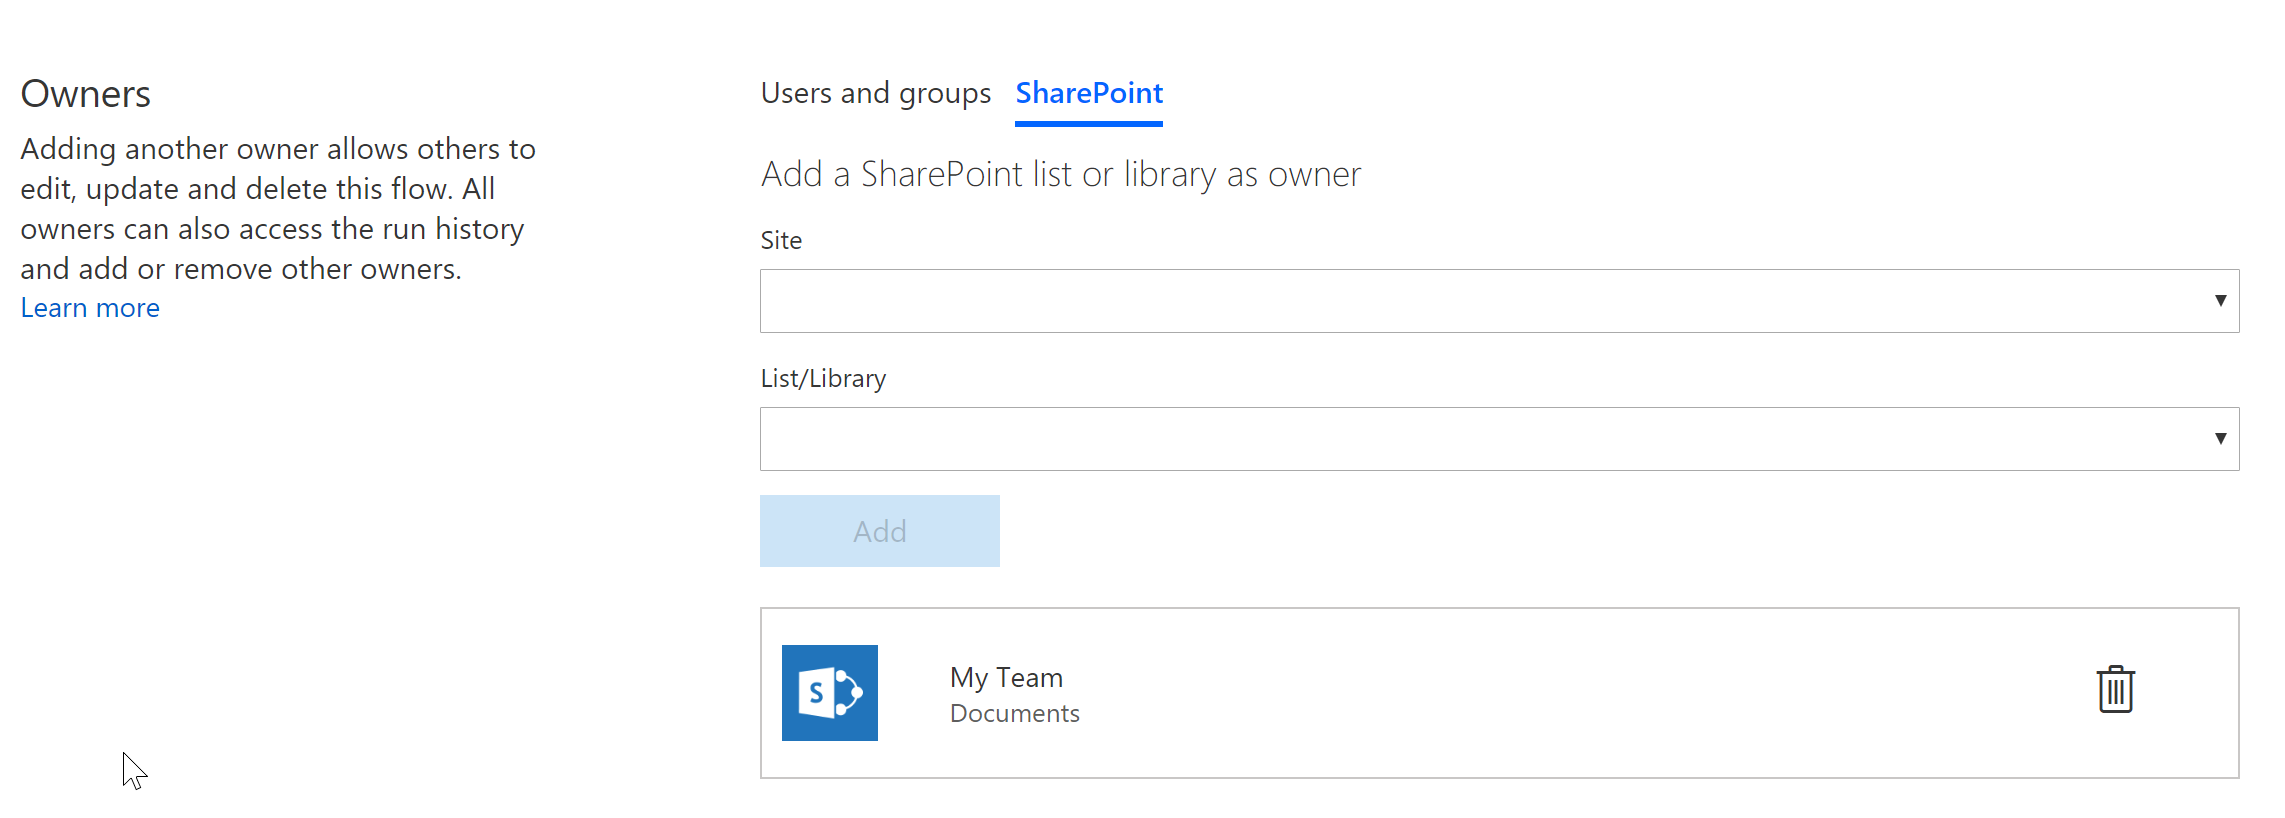
Task: Click 'Add a SharePoint list or library as owner' heading
Action: pyautogui.click(x=1060, y=174)
